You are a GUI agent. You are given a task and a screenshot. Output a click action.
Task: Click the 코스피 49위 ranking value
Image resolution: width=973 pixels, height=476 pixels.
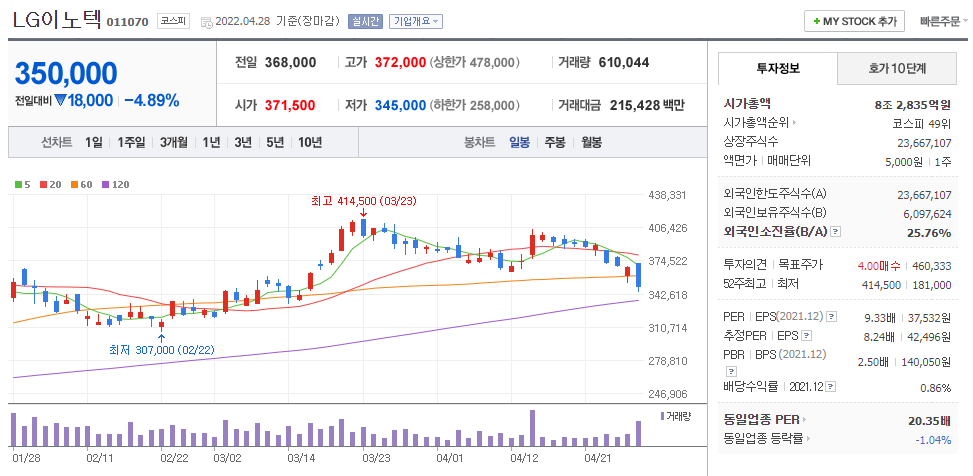point(923,123)
